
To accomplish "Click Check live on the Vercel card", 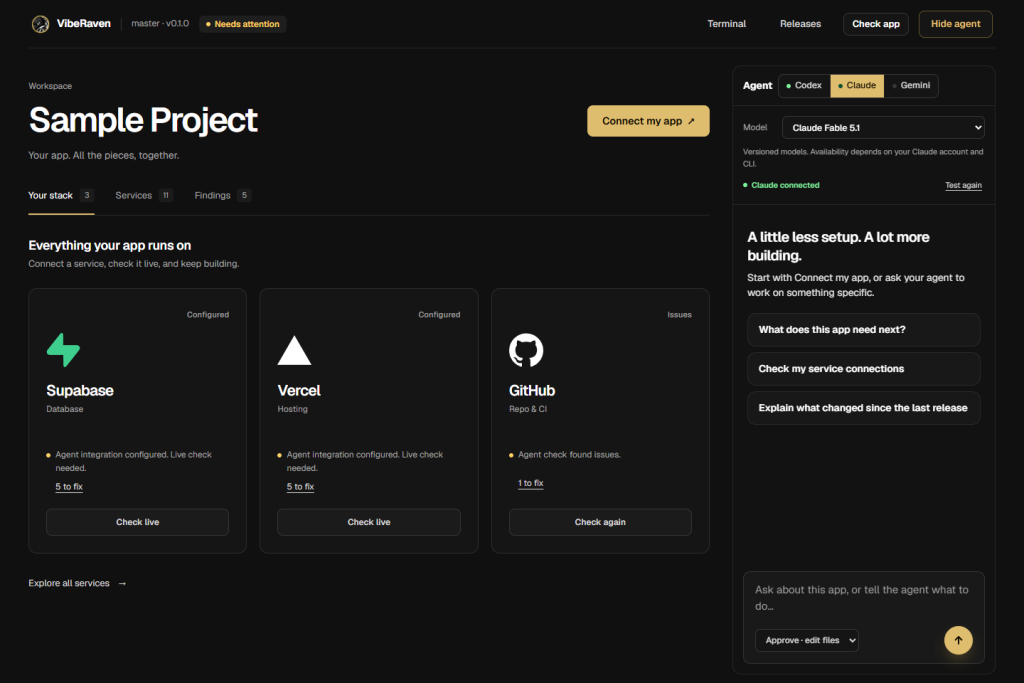I will [368, 522].
